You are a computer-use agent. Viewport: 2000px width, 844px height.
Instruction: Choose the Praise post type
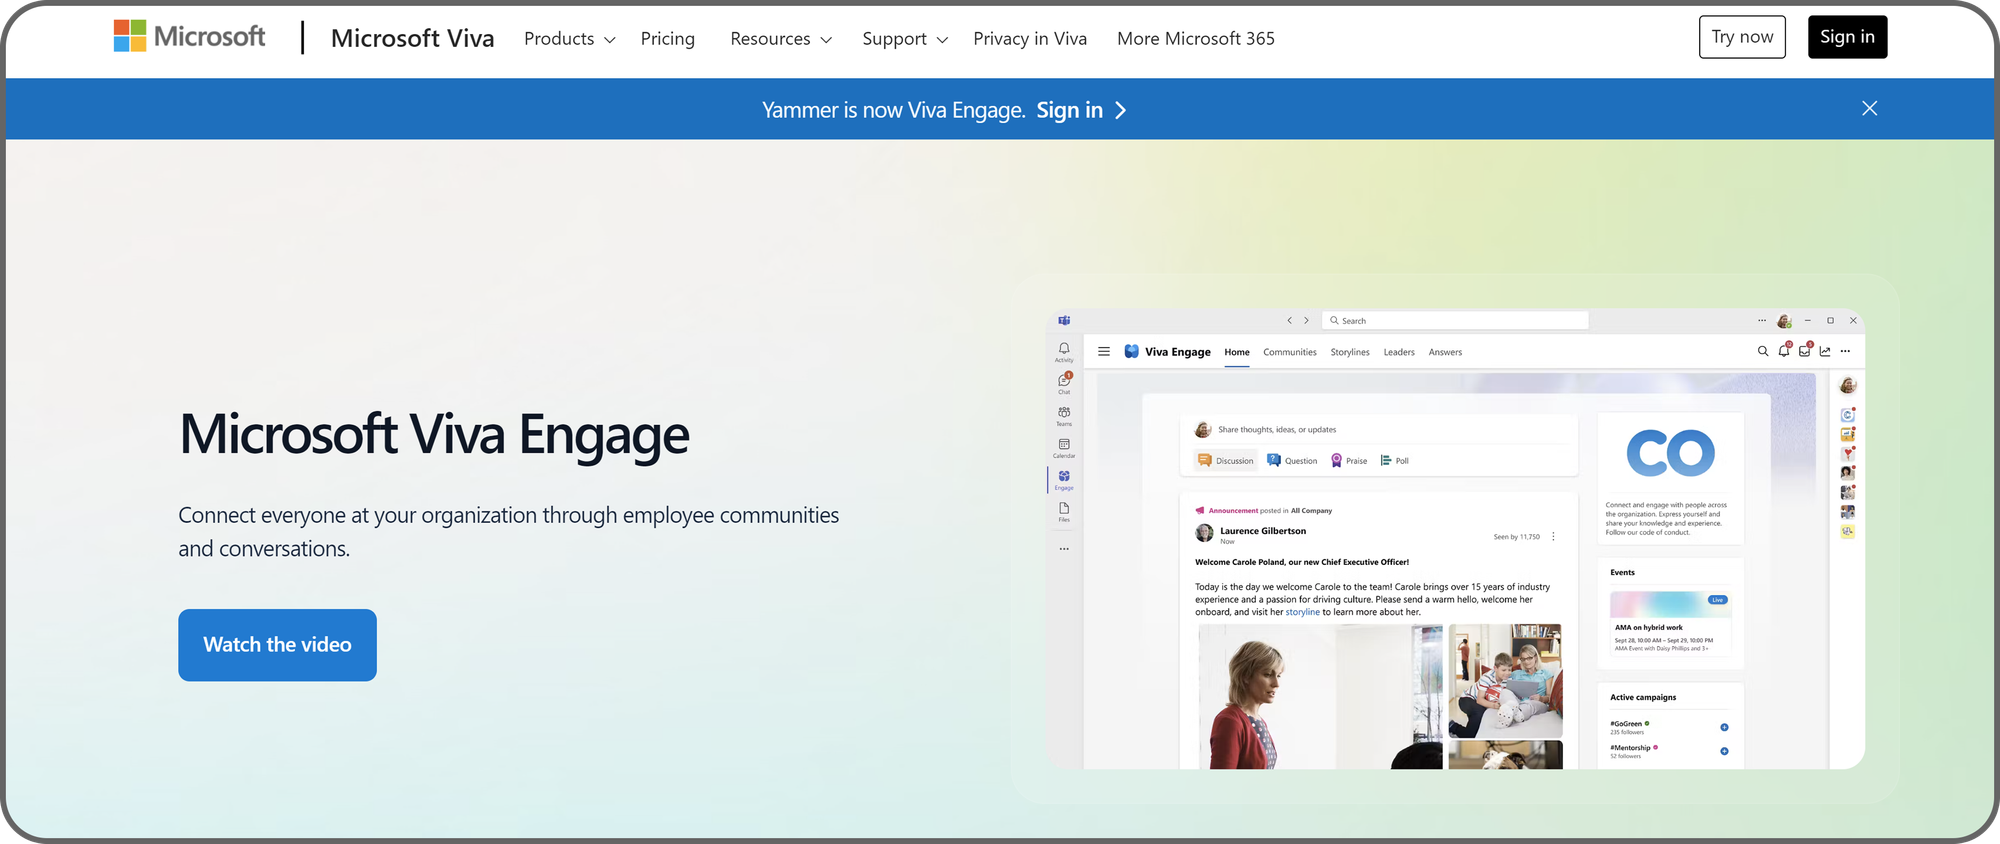[1348, 461]
